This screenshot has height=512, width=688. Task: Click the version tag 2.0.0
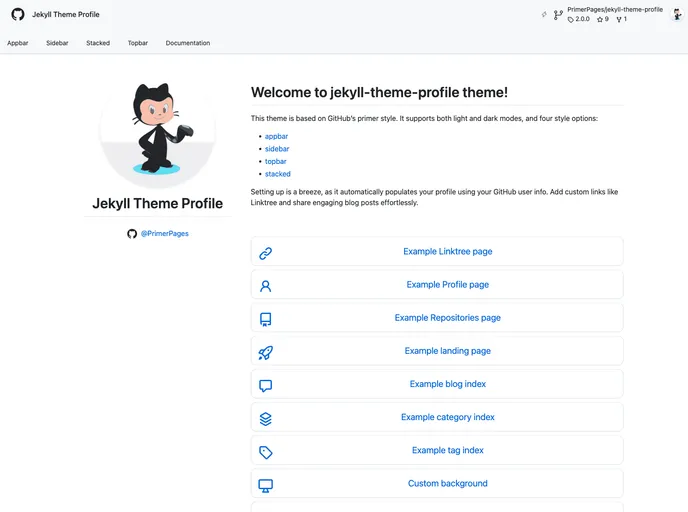579,19
